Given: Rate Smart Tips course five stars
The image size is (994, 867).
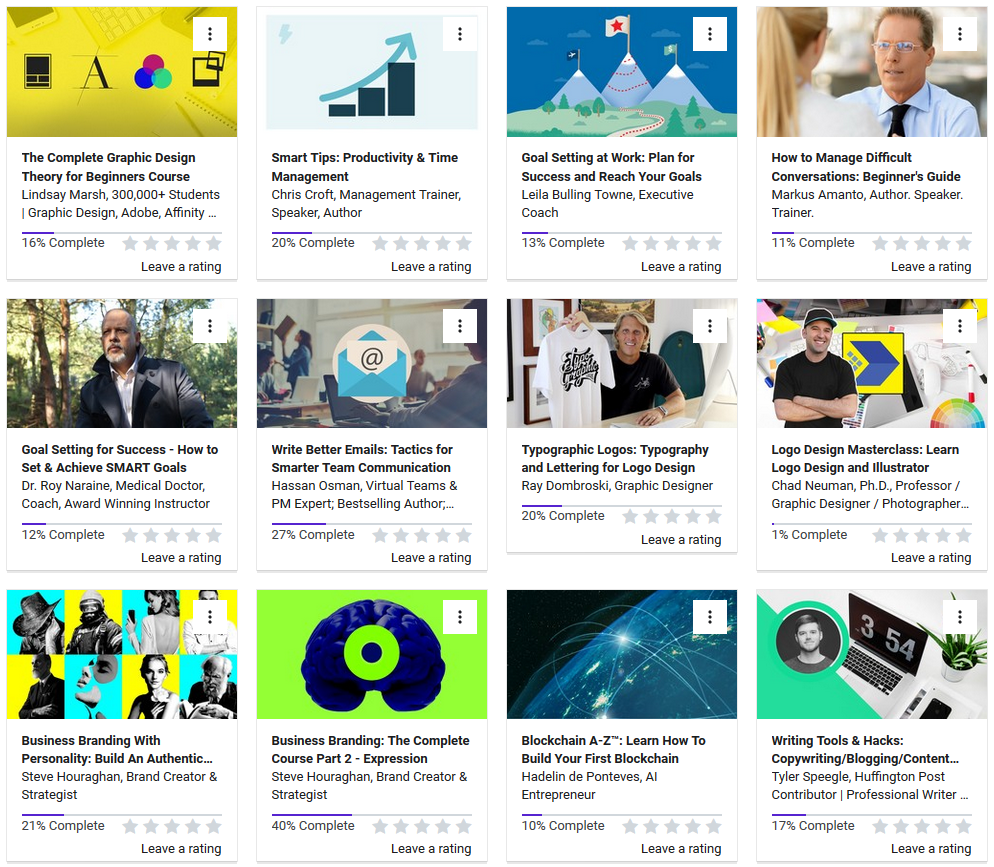Looking at the screenshot, I should (464, 243).
